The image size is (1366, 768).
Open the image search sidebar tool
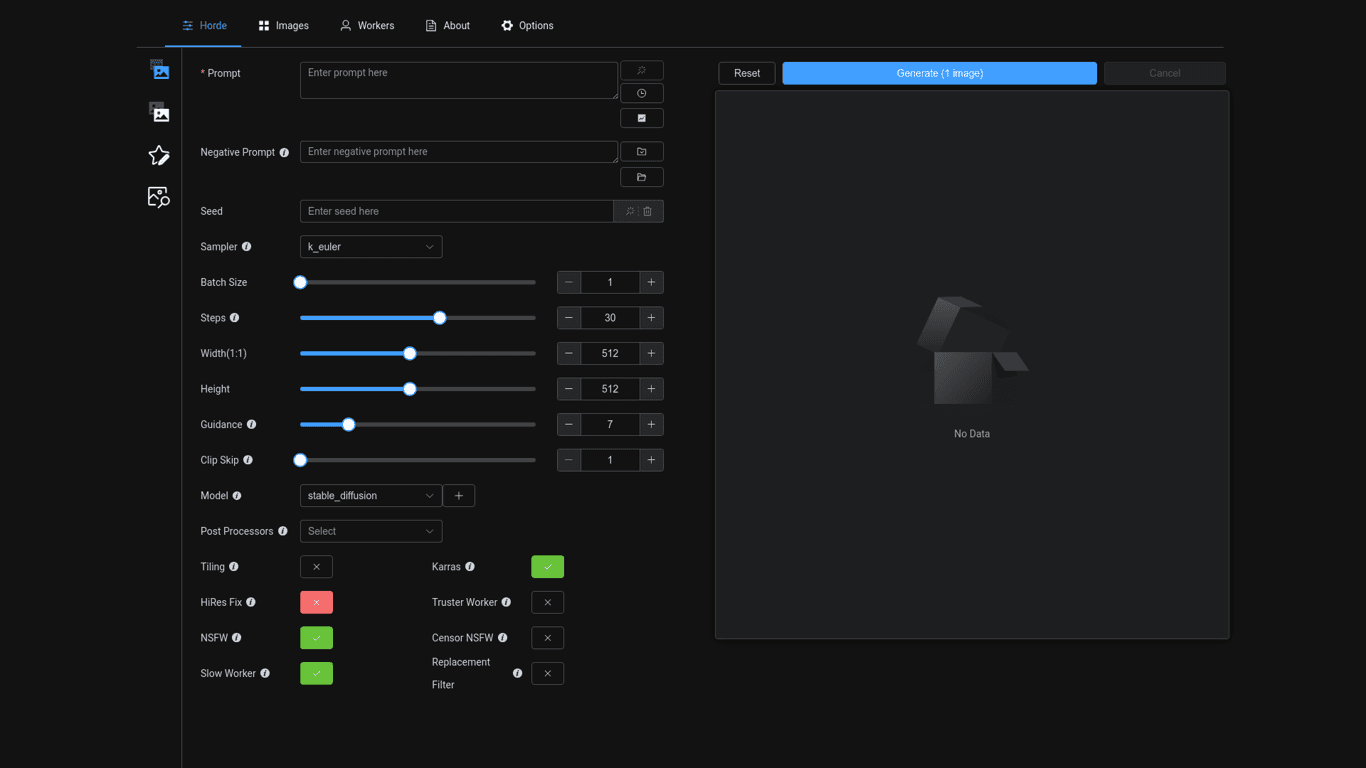click(x=159, y=197)
